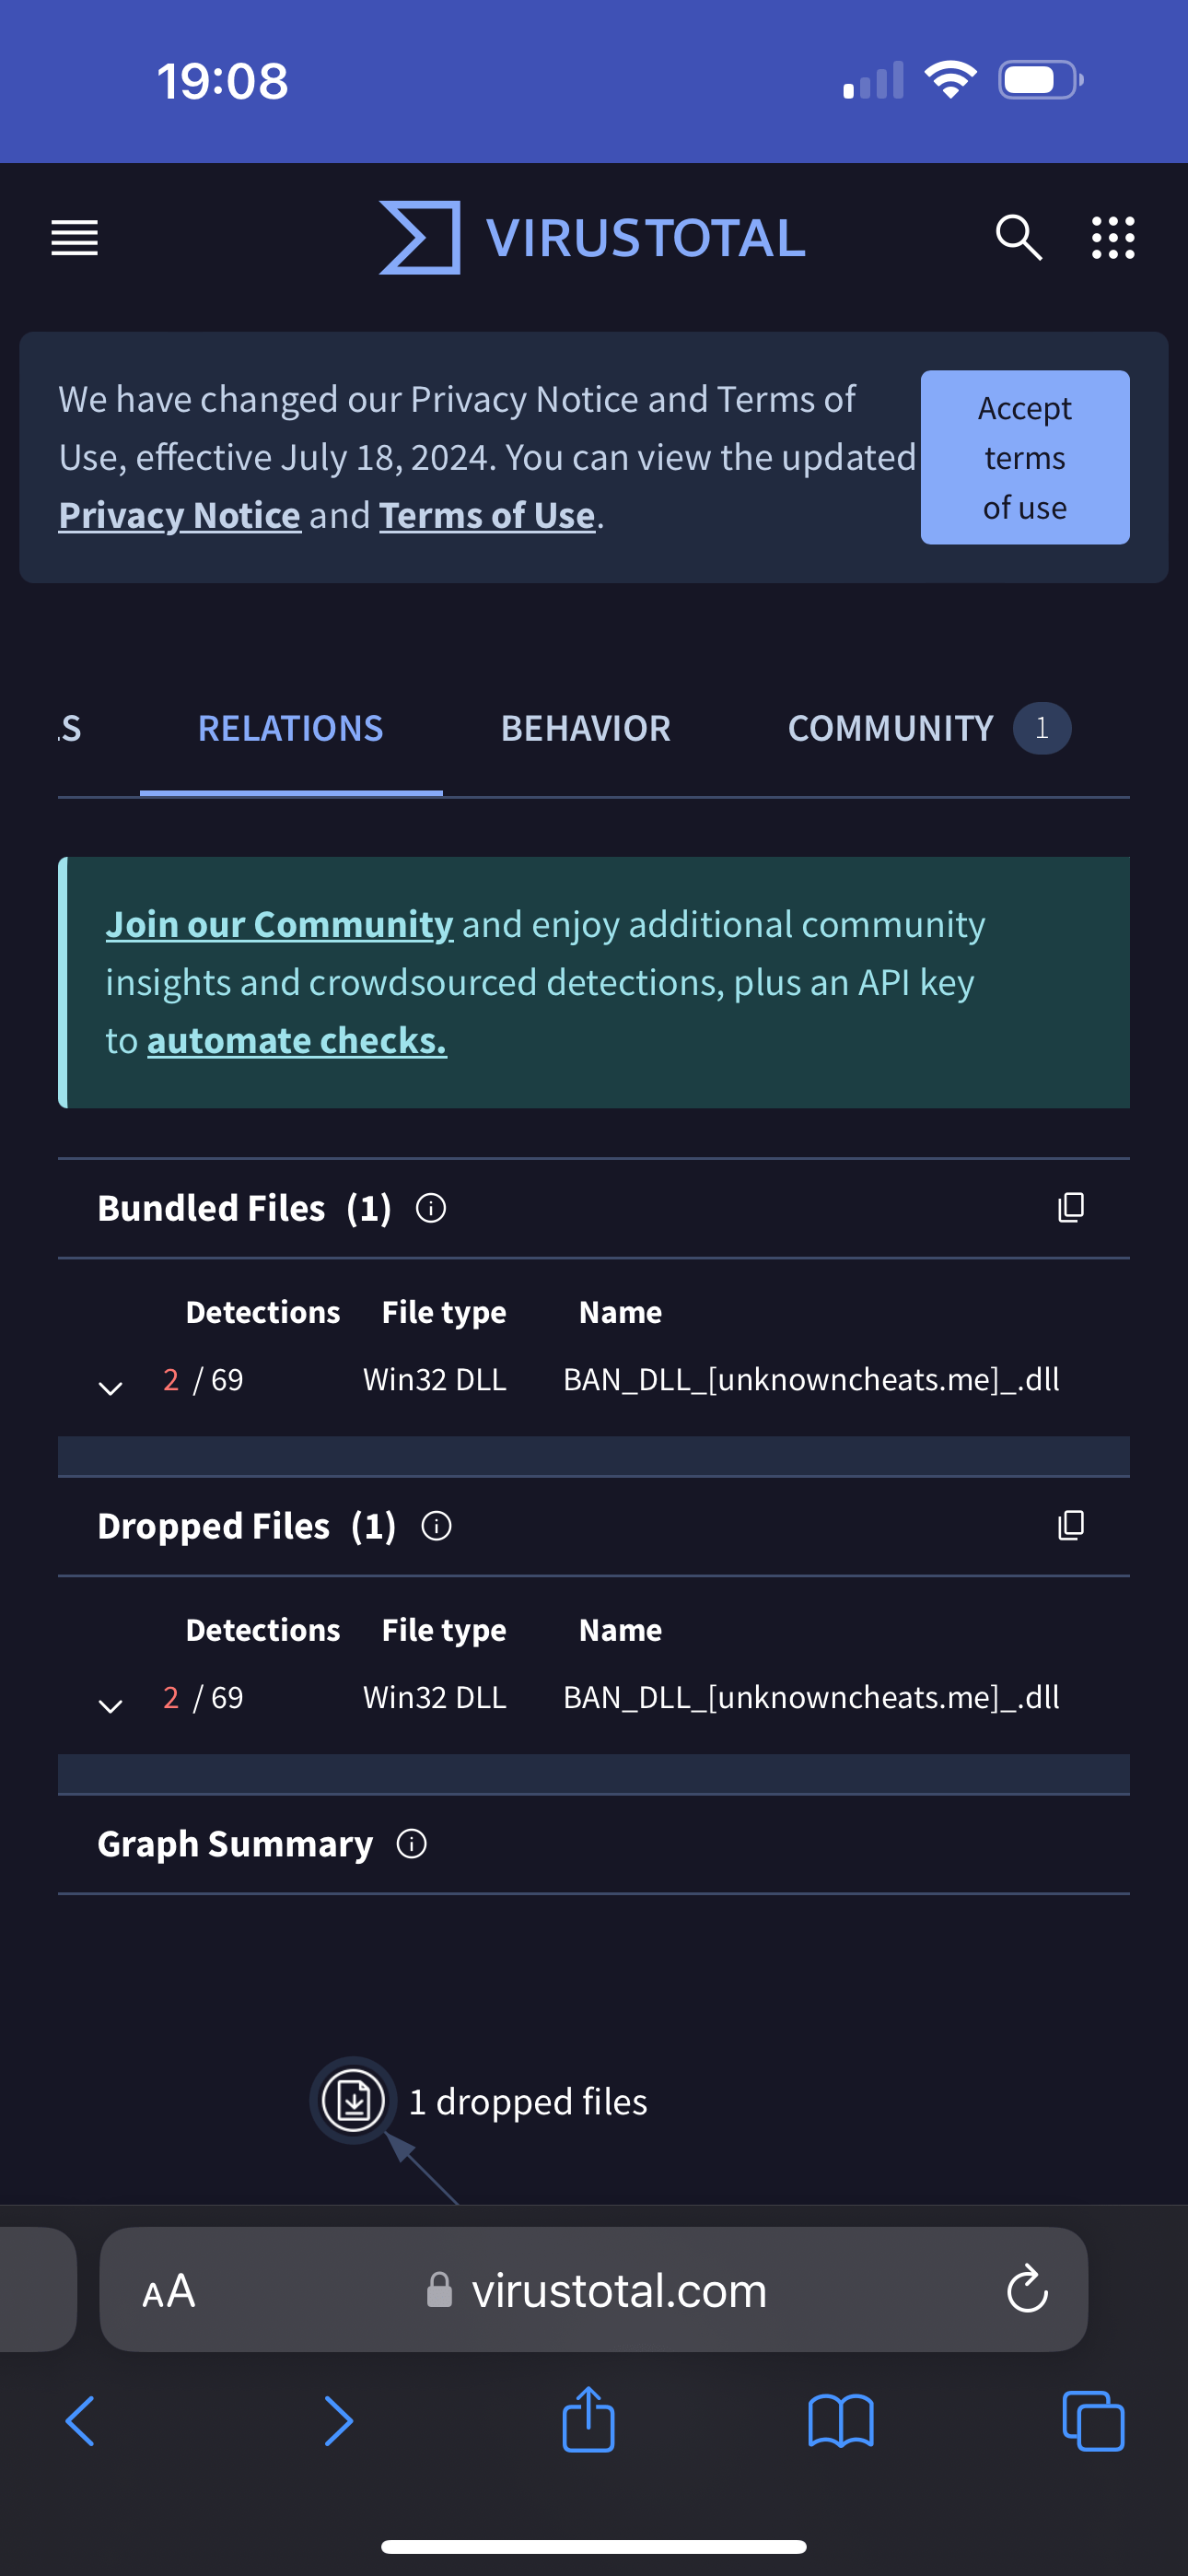
Task: Open the Join our Community link
Action: pyautogui.click(x=280, y=925)
